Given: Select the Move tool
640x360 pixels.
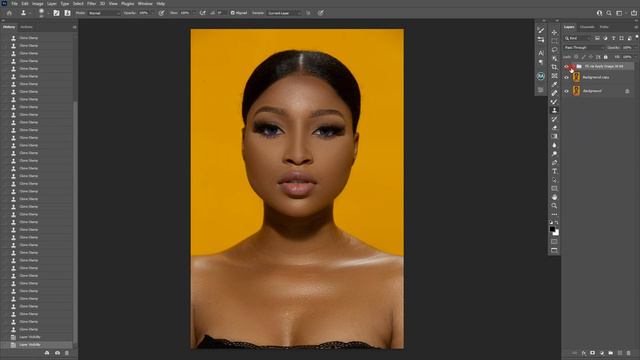Looking at the screenshot, I should tap(554, 32).
